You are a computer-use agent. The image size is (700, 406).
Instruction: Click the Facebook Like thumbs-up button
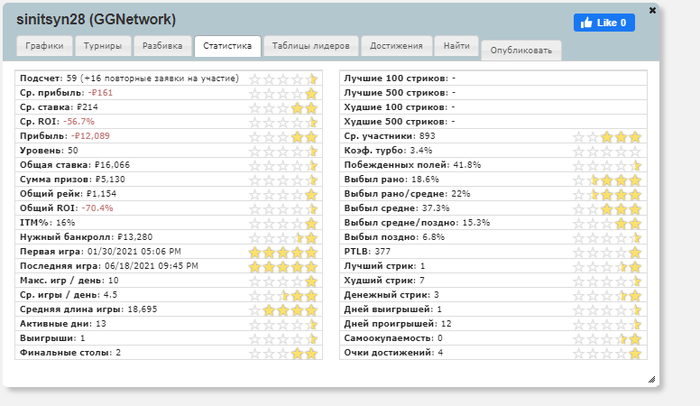(x=604, y=22)
